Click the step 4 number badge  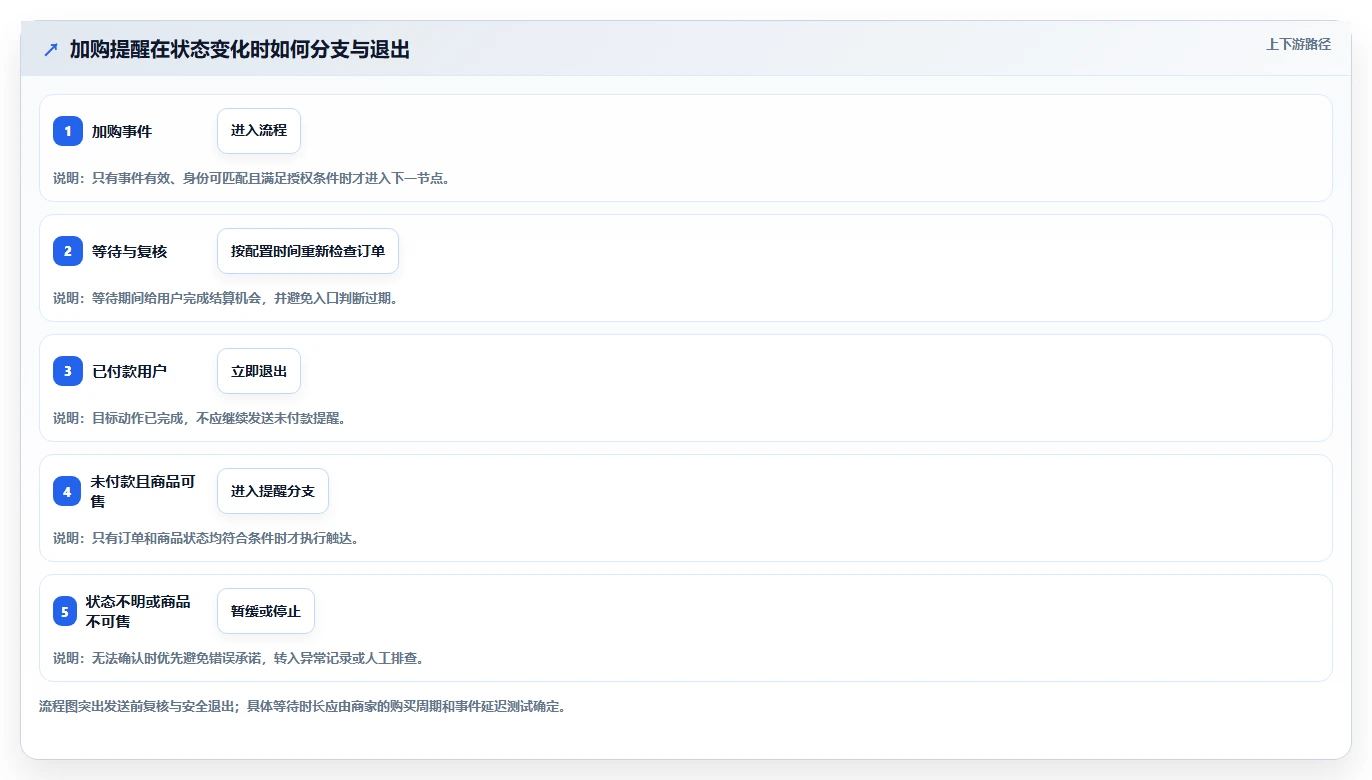67,491
